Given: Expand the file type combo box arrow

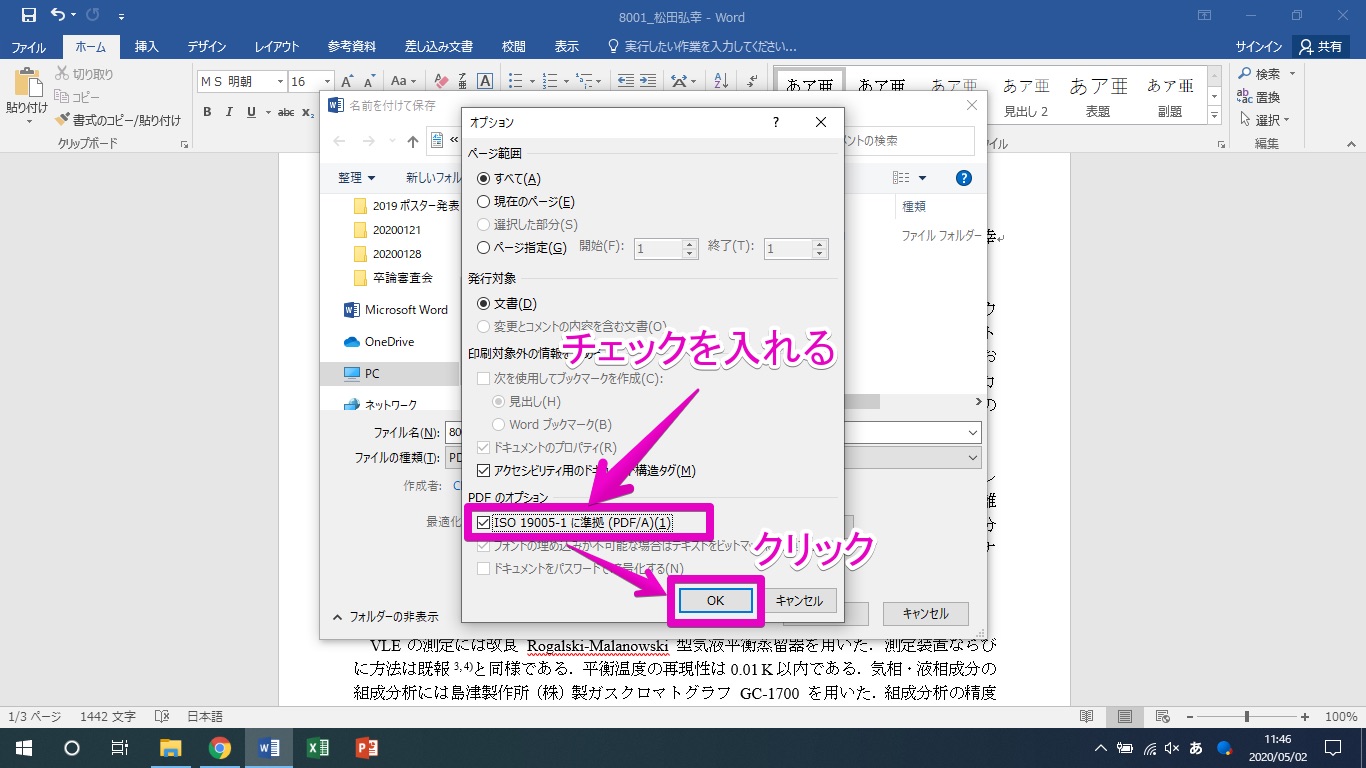Looking at the screenshot, I should click(973, 457).
